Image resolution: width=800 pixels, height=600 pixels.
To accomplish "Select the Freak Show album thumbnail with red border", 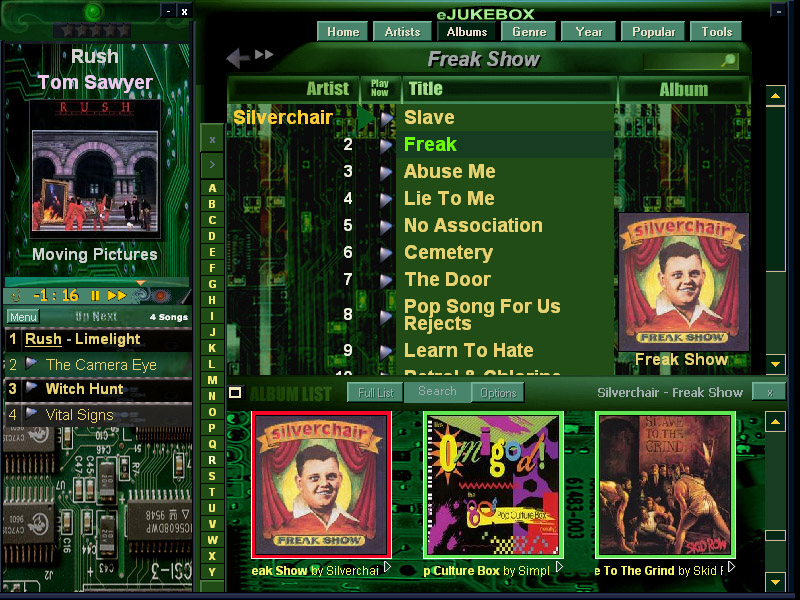I will 321,485.
